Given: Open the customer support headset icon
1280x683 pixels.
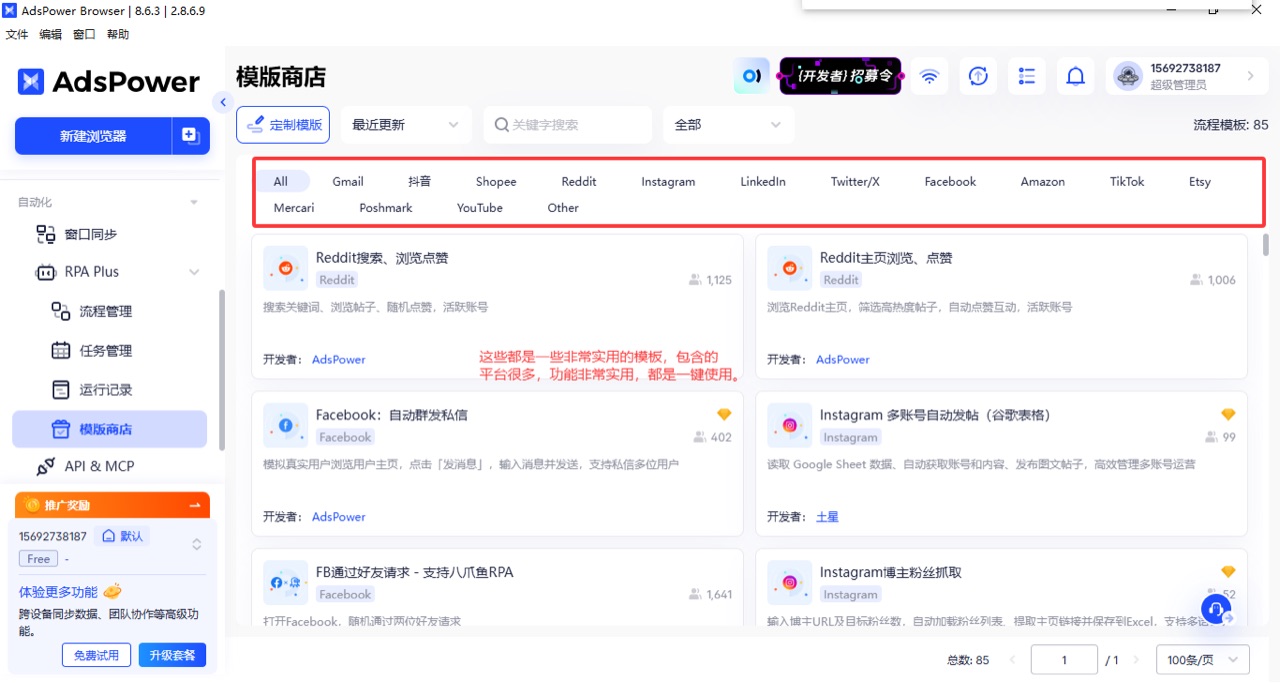Looking at the screenshot, I should [x=1216, y=609].
